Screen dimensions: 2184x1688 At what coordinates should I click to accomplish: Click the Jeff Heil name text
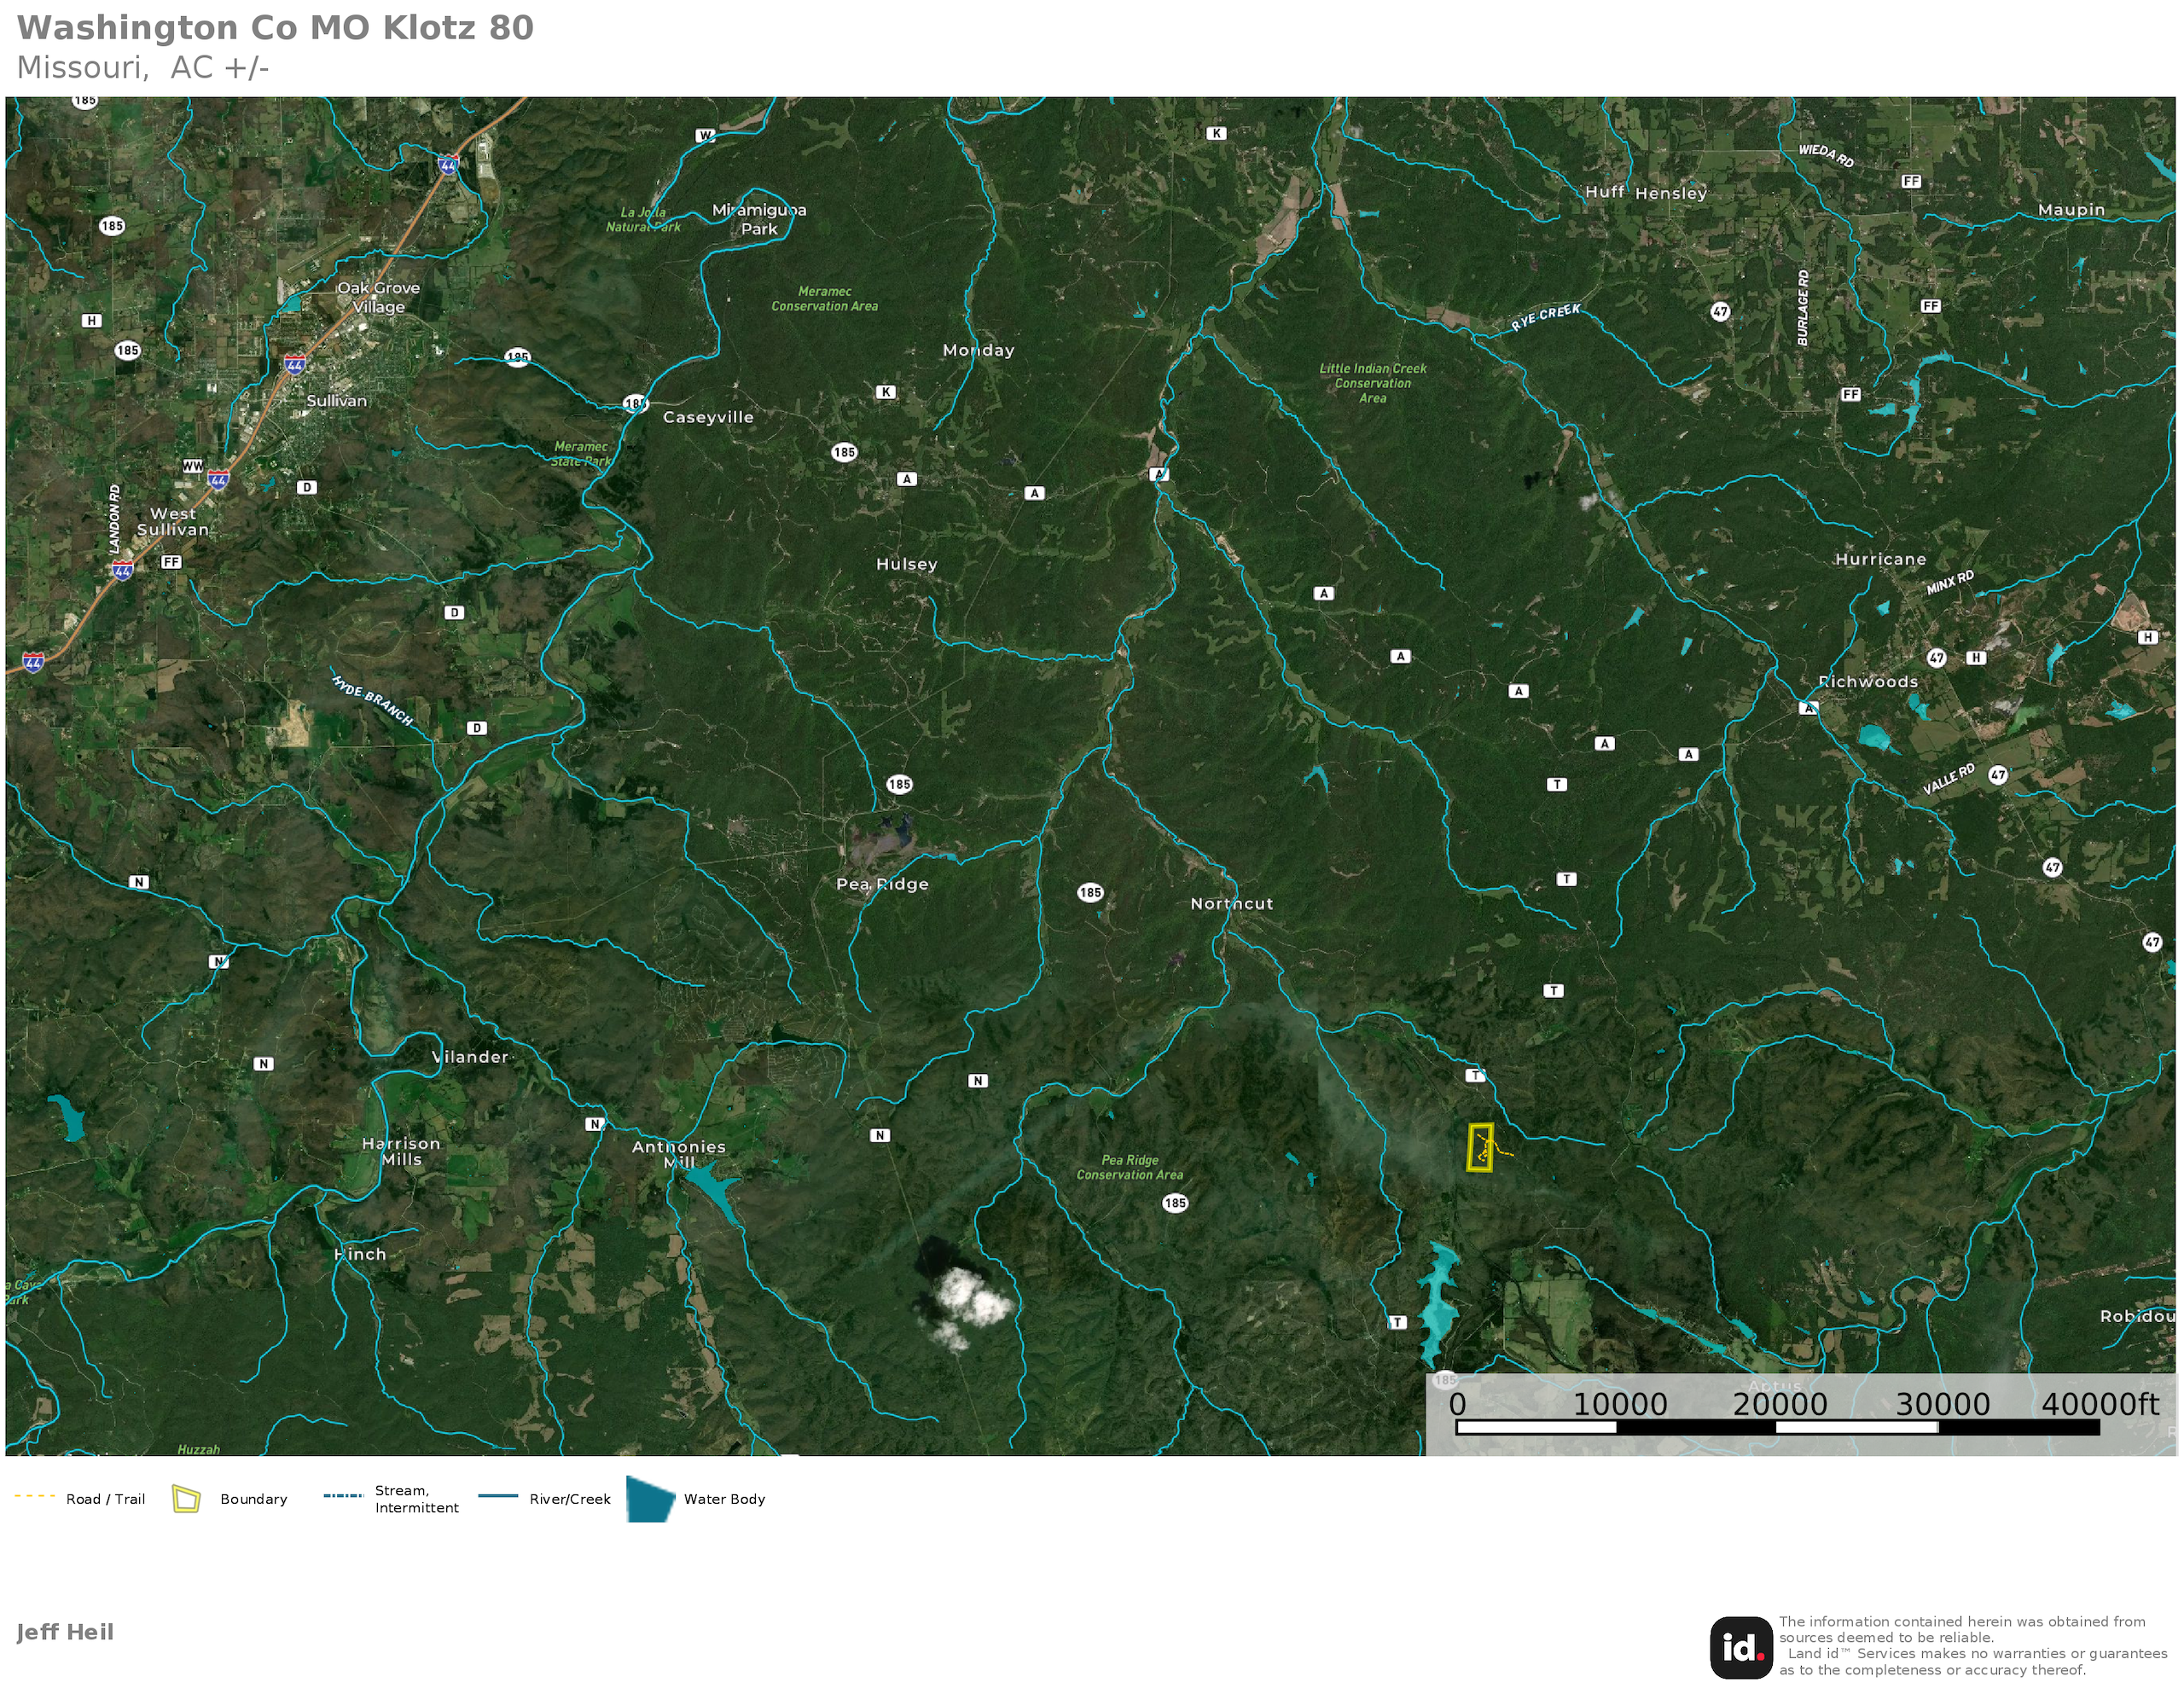(65, 1632)
